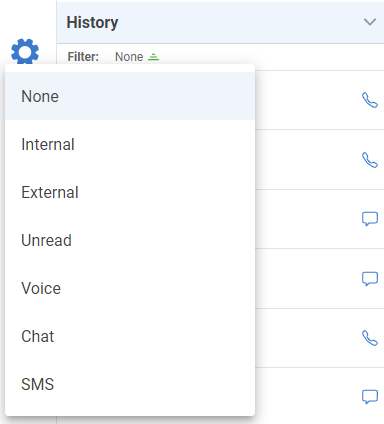Click the topmost phone call icon
This screenshot has height=424, width=384.
(370, 100)
